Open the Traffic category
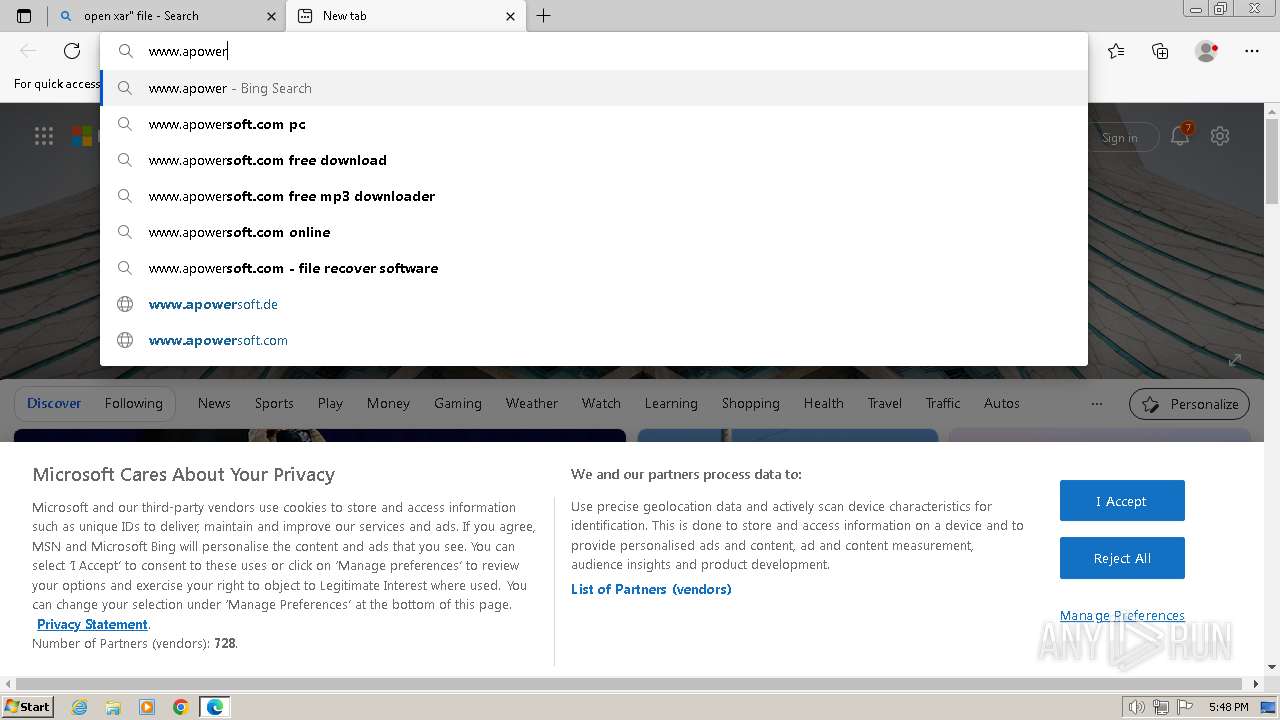Image resolution: width=1280 pixels, height=720 pixels. (943, 403)
